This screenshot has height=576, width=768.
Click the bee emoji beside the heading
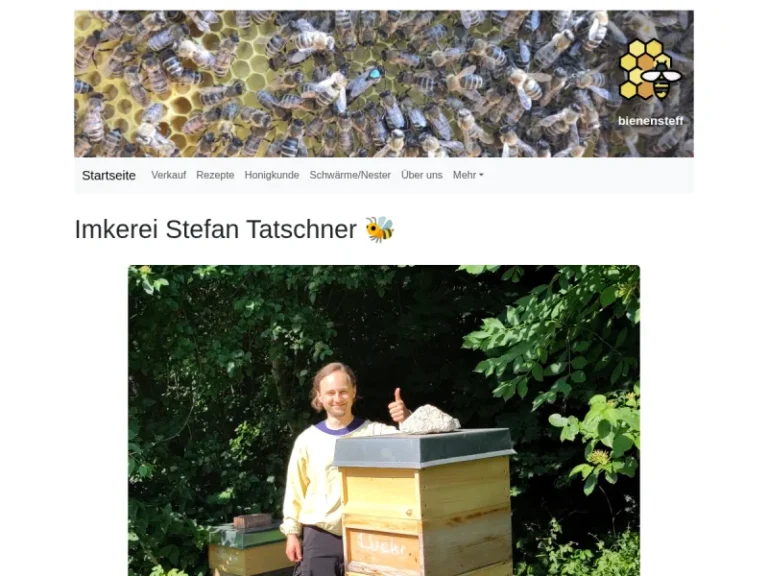pyautogui.click(x=380, y=229)
